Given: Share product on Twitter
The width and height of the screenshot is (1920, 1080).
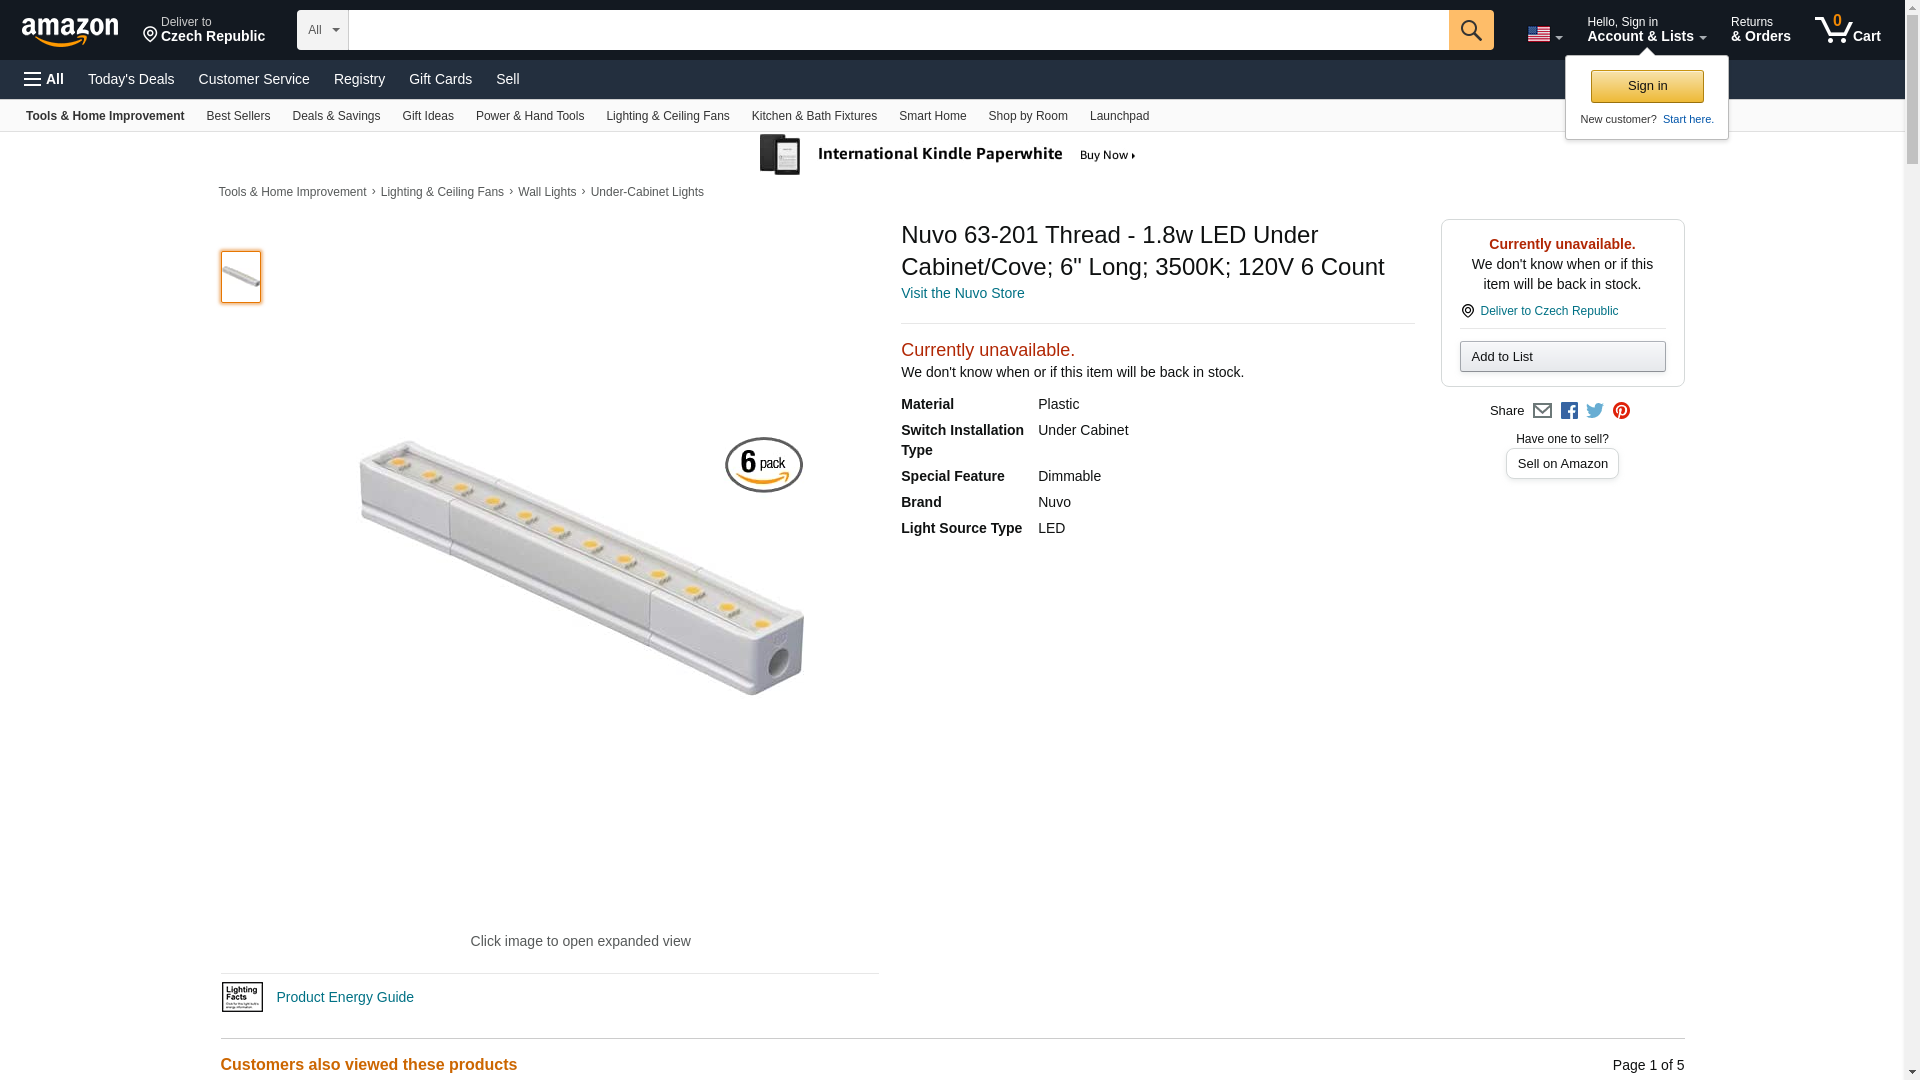Looking at the screenshot, I should (1595, 411).
